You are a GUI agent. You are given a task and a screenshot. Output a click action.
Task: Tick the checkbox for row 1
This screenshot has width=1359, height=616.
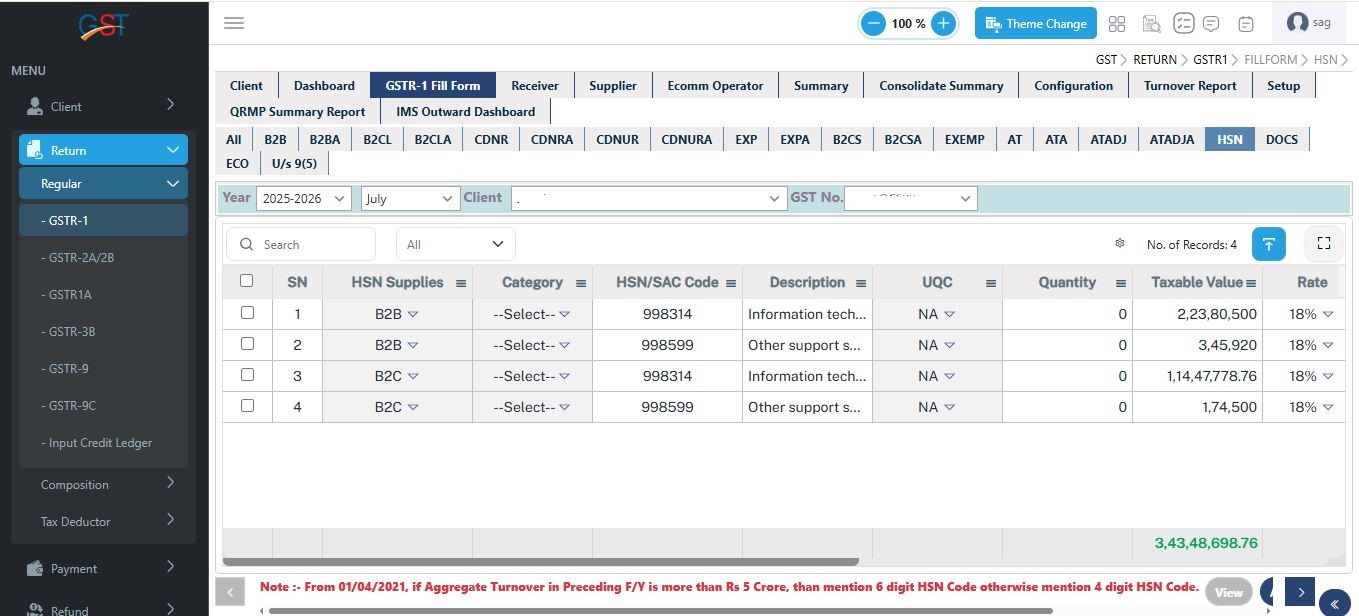tap(247, 313)
